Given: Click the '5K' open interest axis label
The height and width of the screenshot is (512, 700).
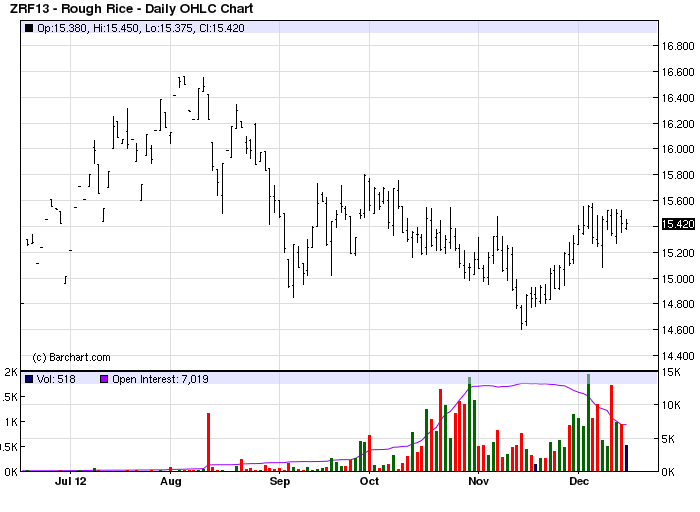Looking at the screenshot, I should (x=668, y=439).
